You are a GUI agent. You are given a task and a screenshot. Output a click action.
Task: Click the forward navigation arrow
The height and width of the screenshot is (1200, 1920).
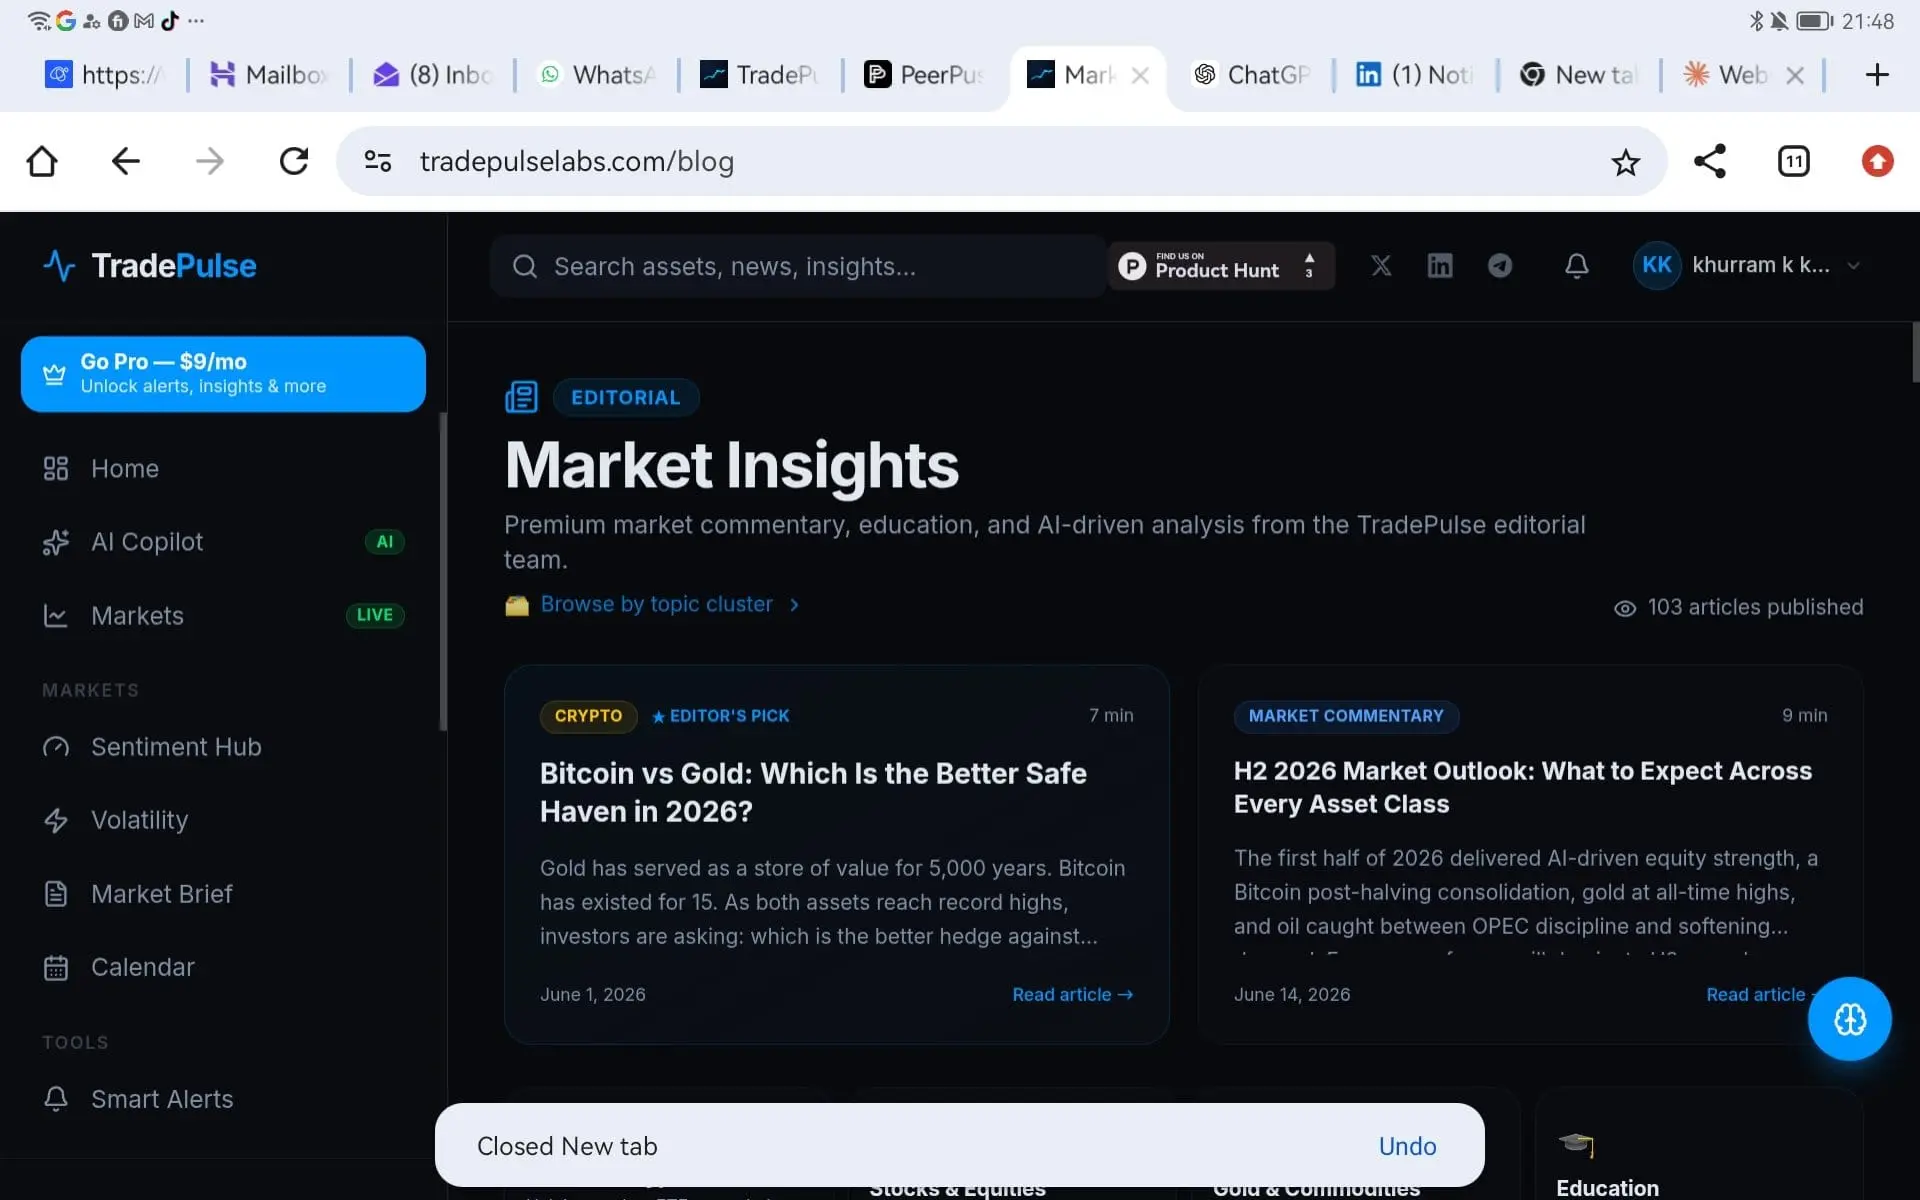point(210,161)
